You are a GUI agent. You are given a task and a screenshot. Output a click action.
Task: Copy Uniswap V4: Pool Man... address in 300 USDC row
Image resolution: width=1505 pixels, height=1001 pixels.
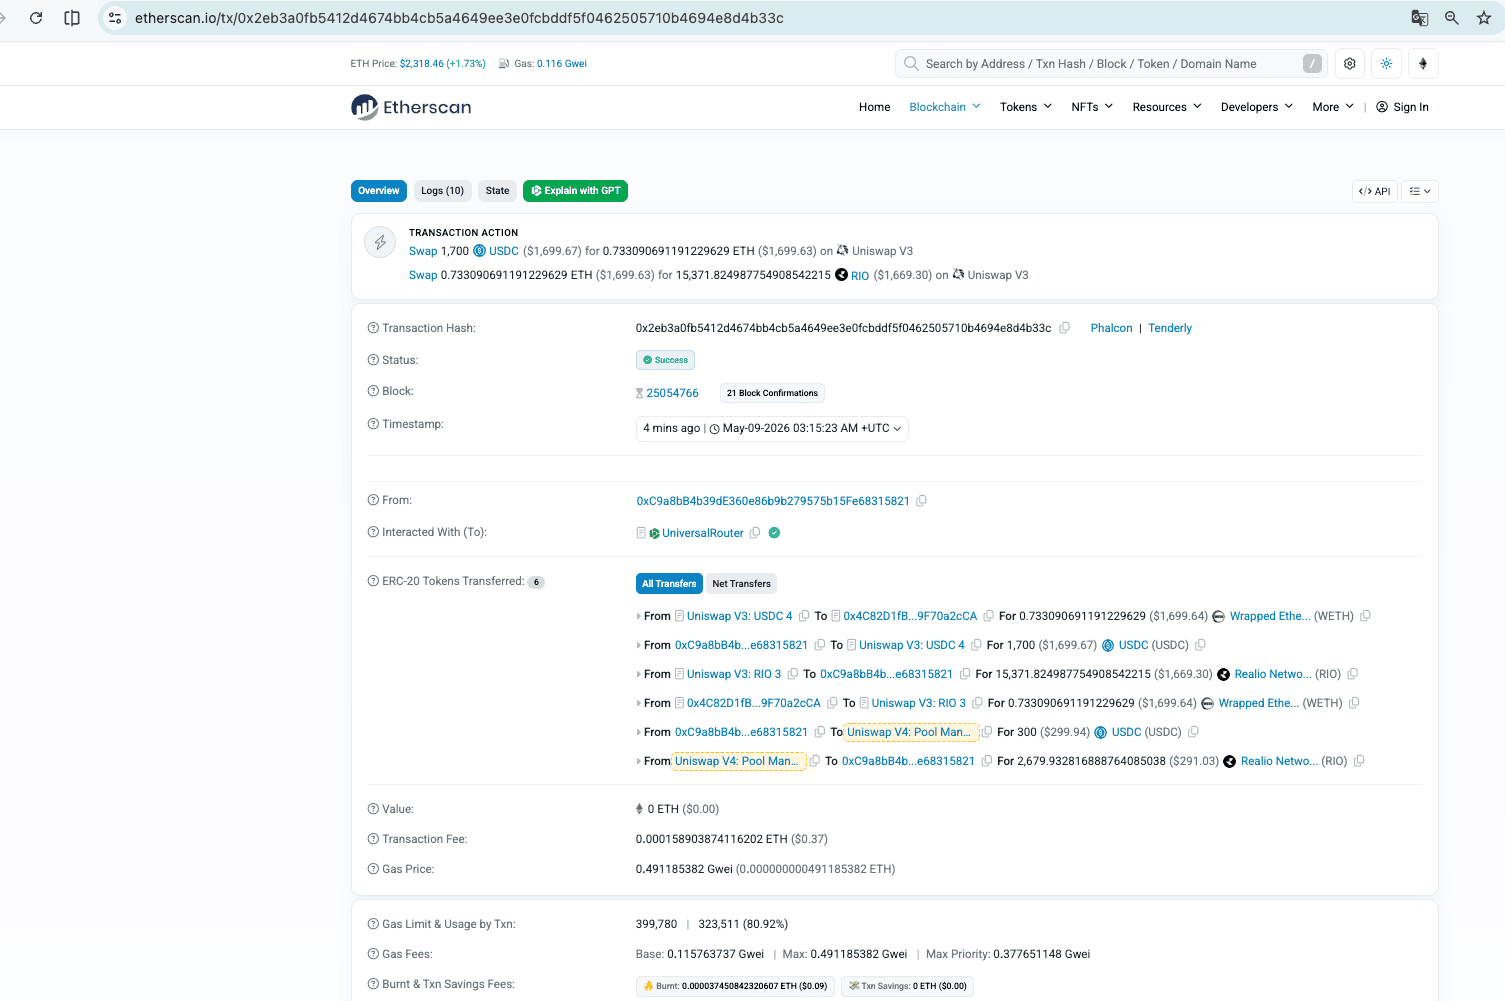[x=986, y=732]
